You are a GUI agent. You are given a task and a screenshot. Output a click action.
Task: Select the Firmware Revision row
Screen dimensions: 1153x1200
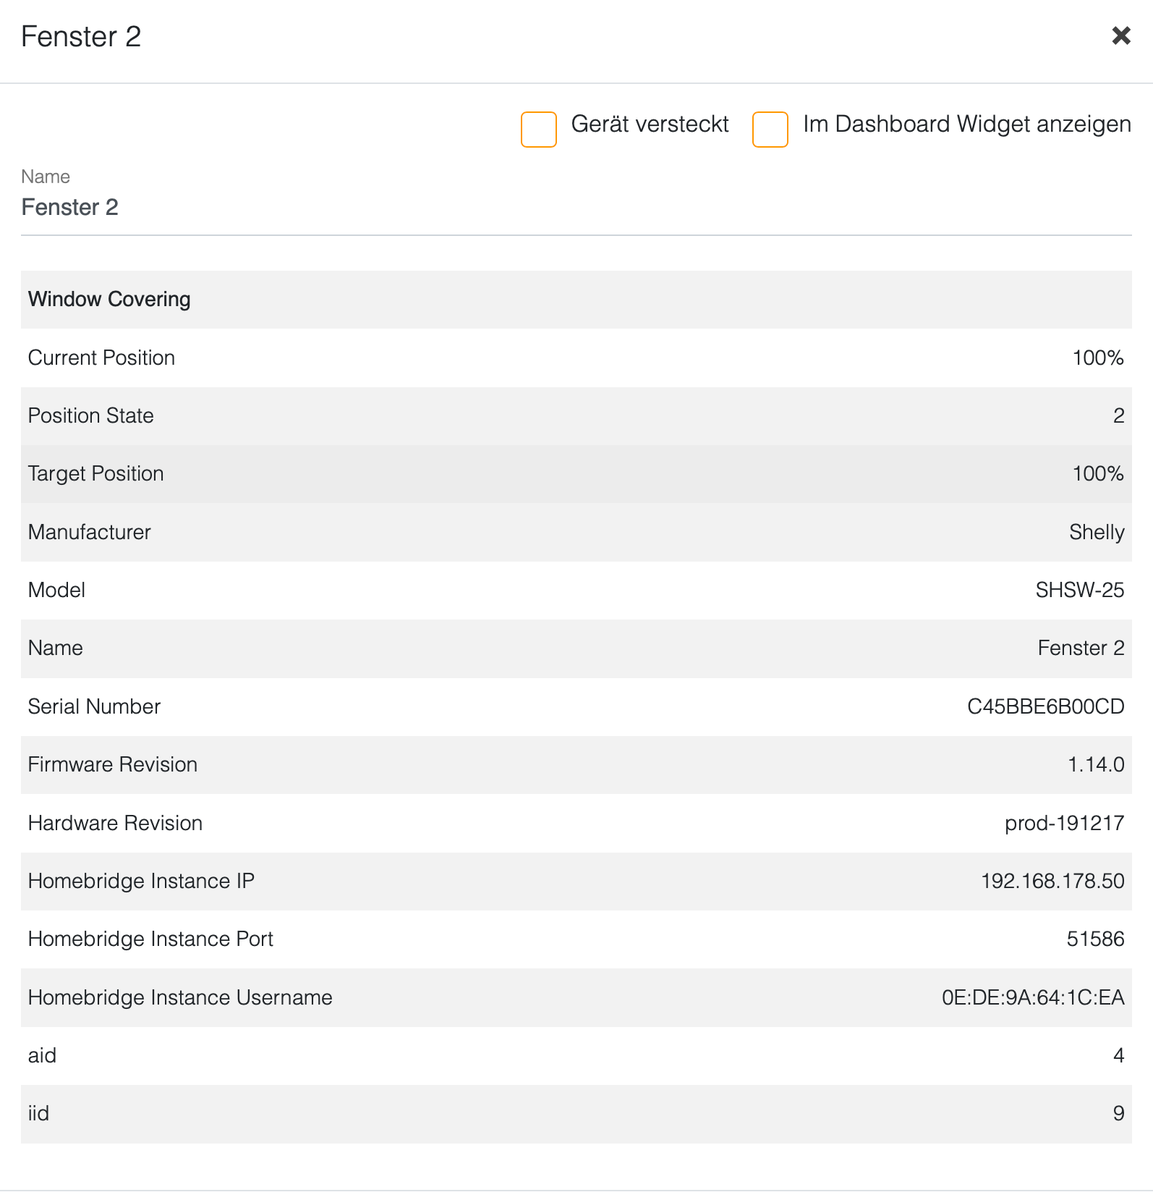click(575, 765)
